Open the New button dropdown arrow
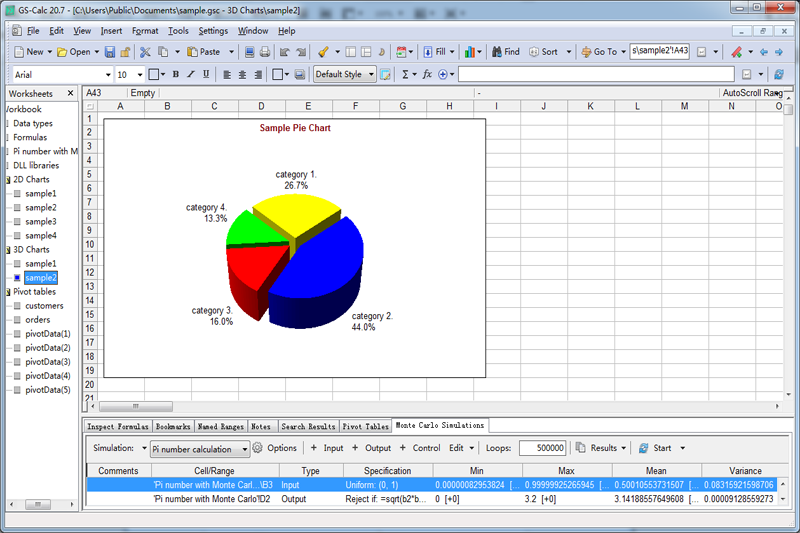This screenshot has width=800, height=533. pyautogui.click(x=49, y=52)
